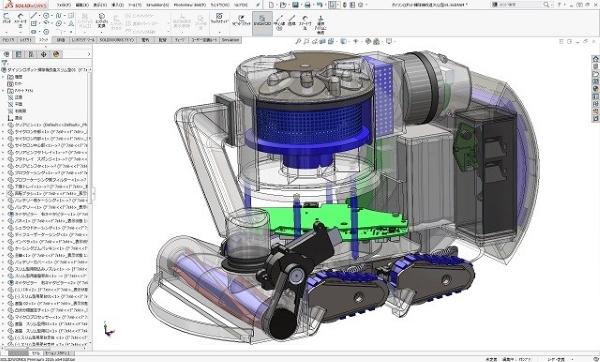Expand the history folder in feature tree

pyautogui.click(x=3, y=77)
